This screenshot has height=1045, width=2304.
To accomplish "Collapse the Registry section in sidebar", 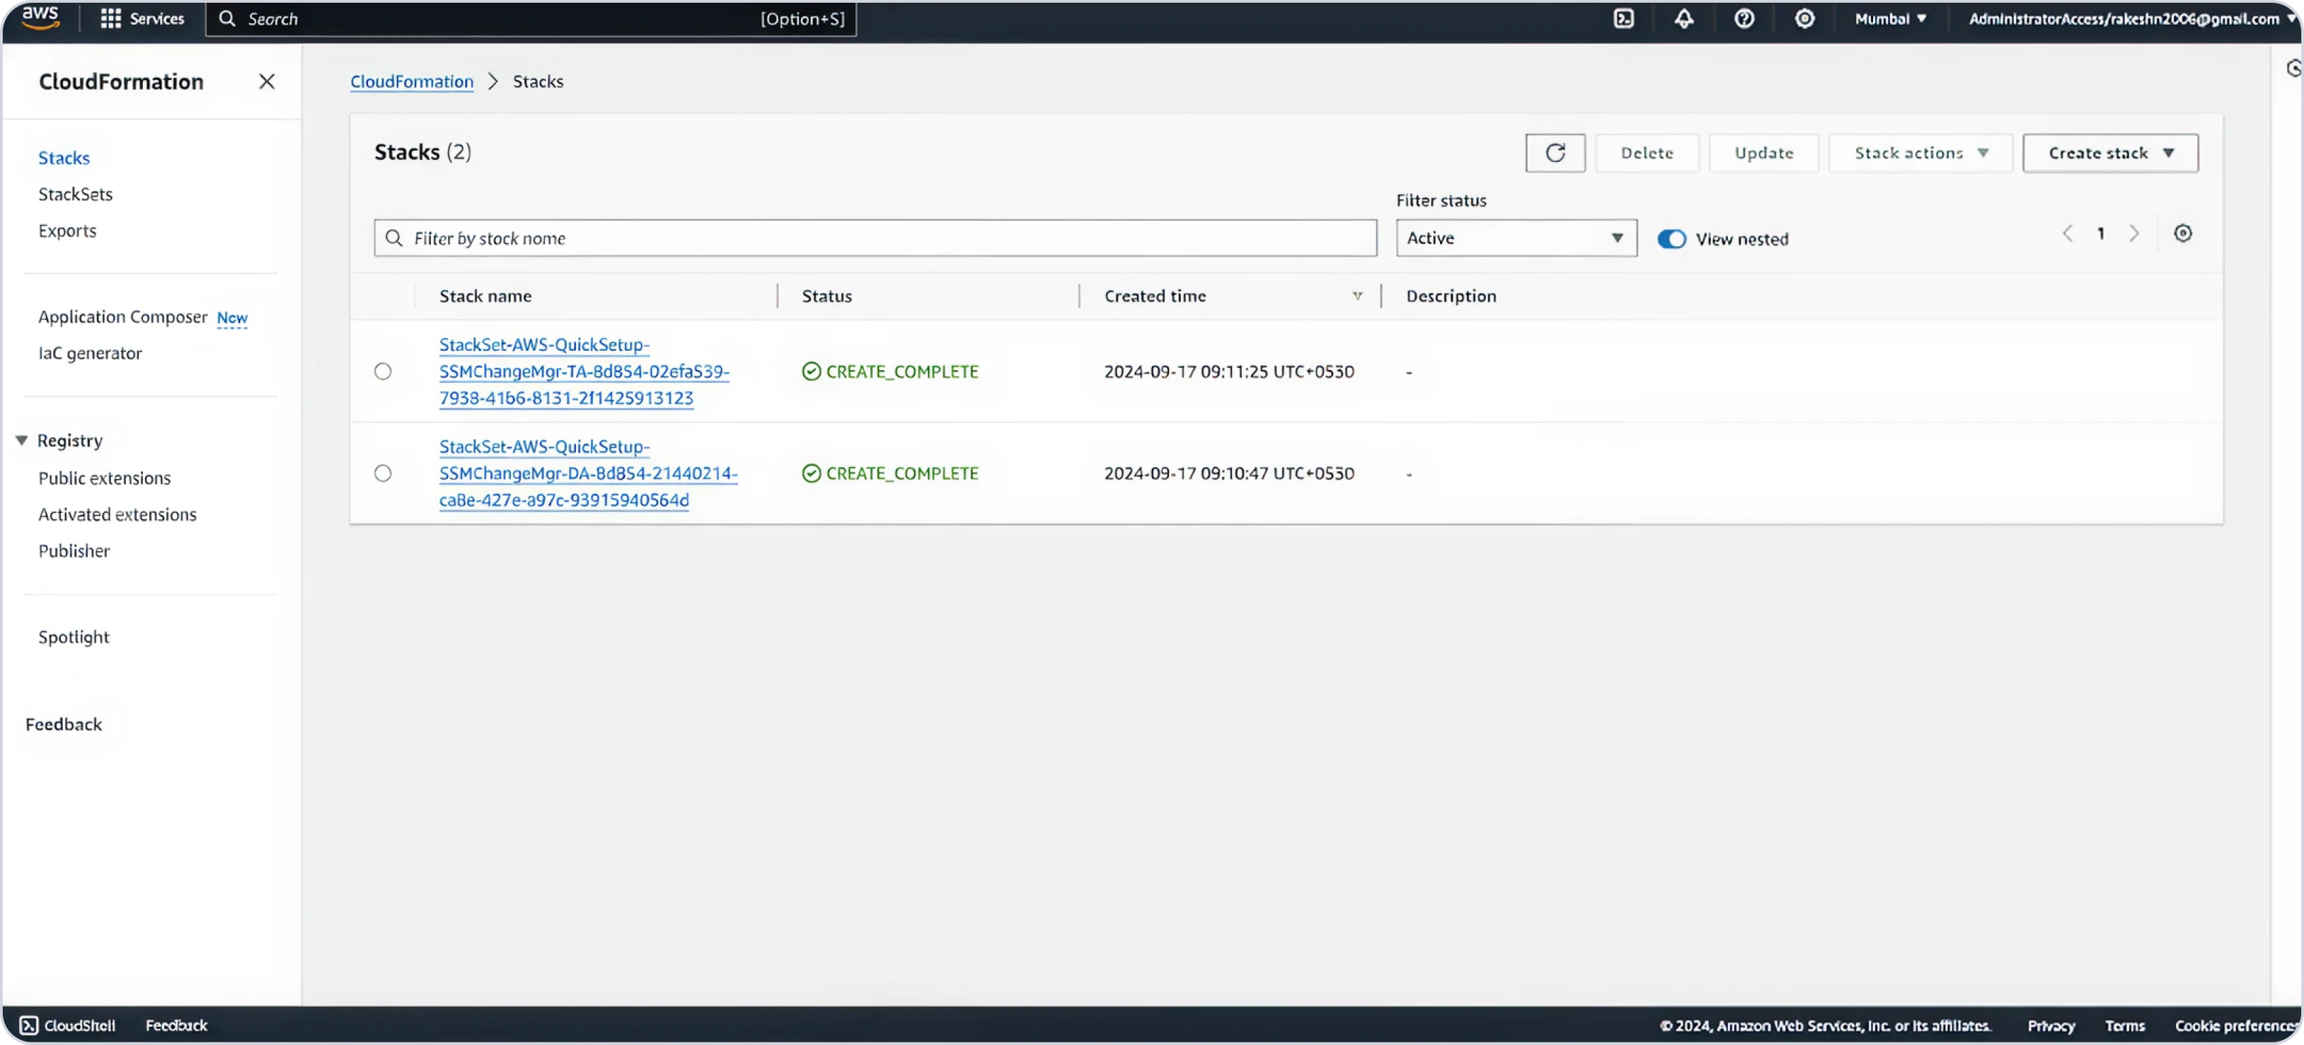I will (x=22, y=441).
